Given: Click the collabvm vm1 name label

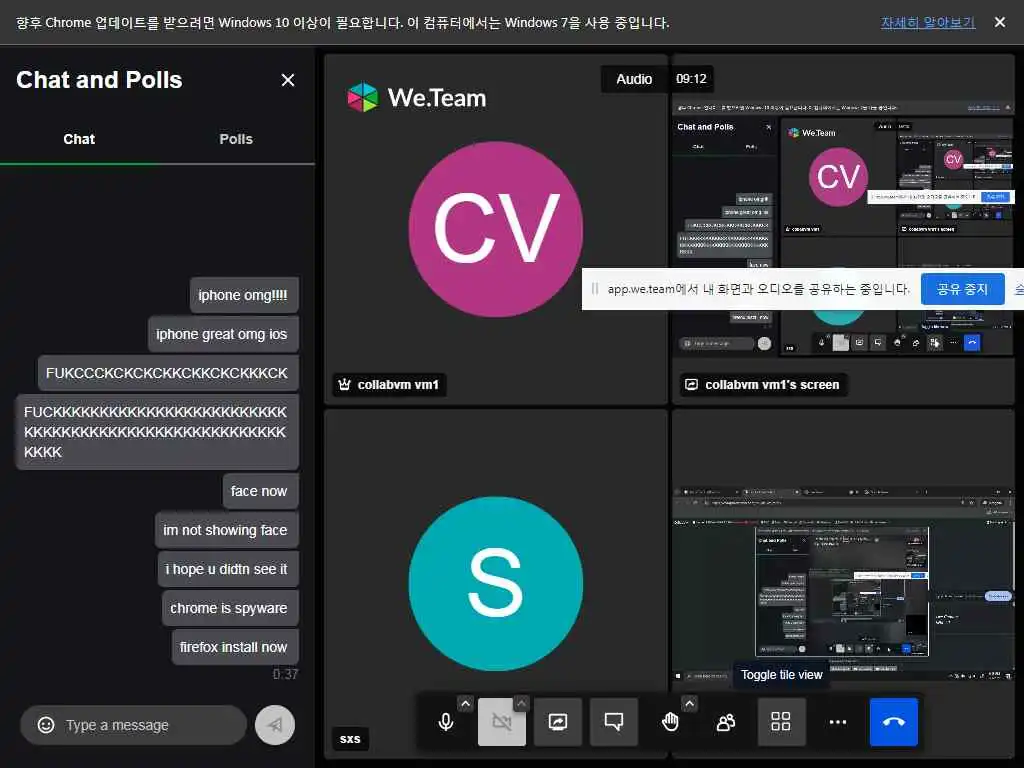Looking at the screenshot, I should pyautogui.click(x=398, y=385).
